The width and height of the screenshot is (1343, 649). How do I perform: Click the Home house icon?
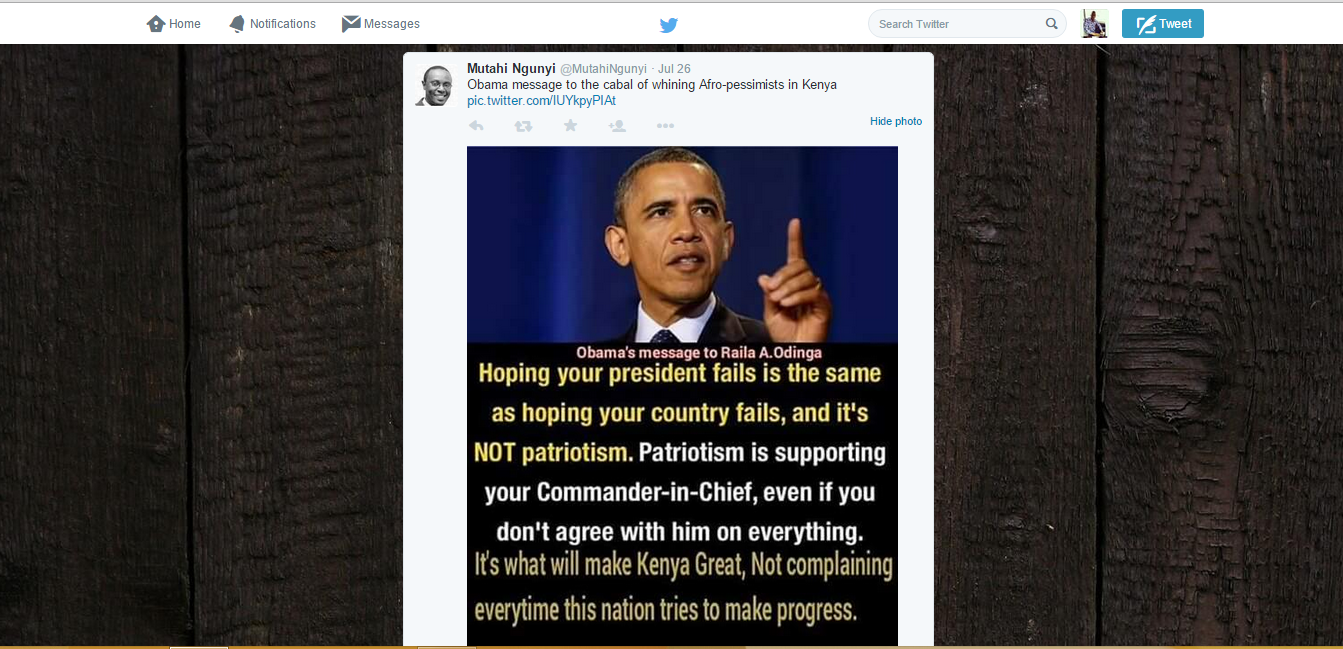point(155,24)
